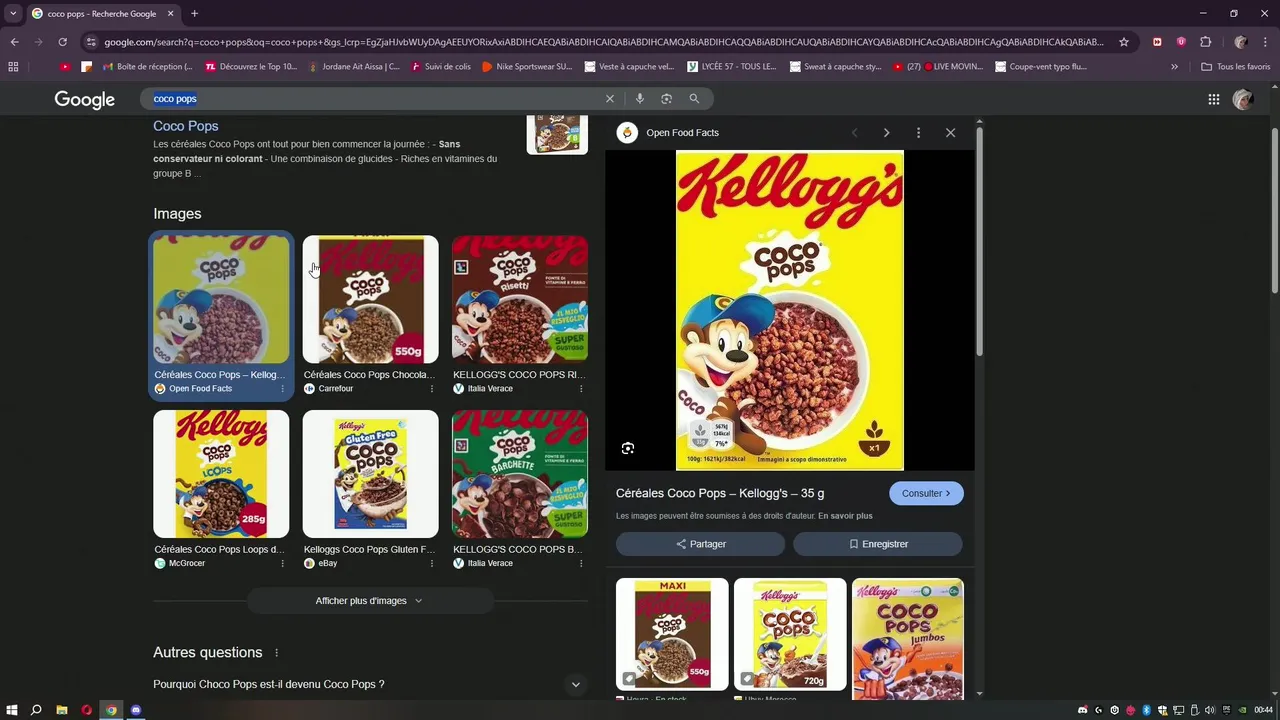The width and height of the screenshot is (1280, 720).
Task: Open more options for Carrefour image result
Action: (x=432, y=389)
